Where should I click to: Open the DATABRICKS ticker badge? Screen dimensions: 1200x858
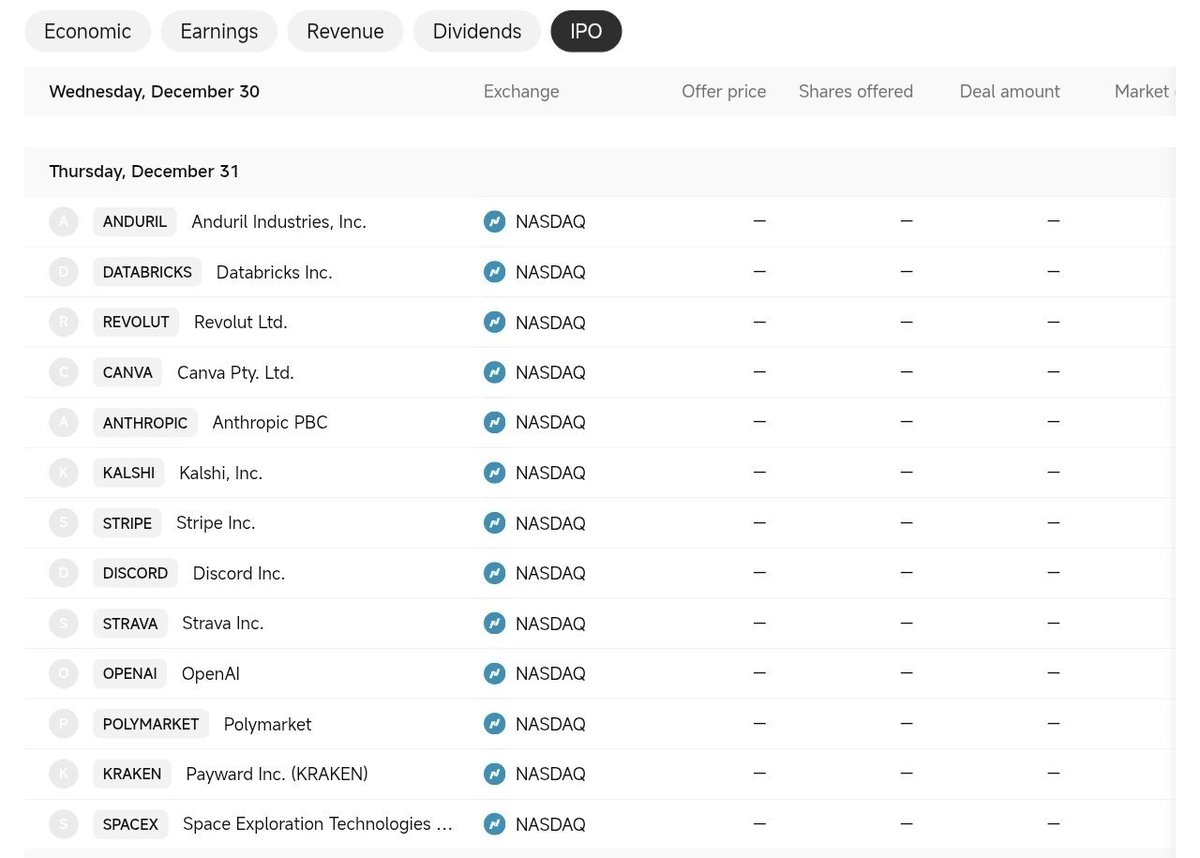pos(147,272)
